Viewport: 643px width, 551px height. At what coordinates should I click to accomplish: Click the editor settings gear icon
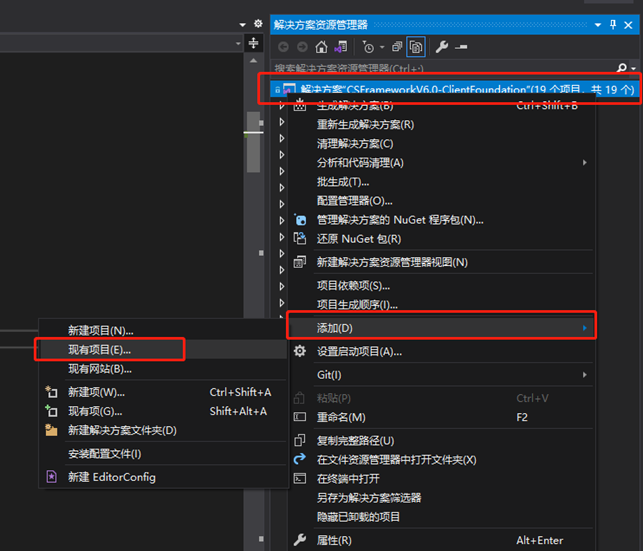point(258,23)
